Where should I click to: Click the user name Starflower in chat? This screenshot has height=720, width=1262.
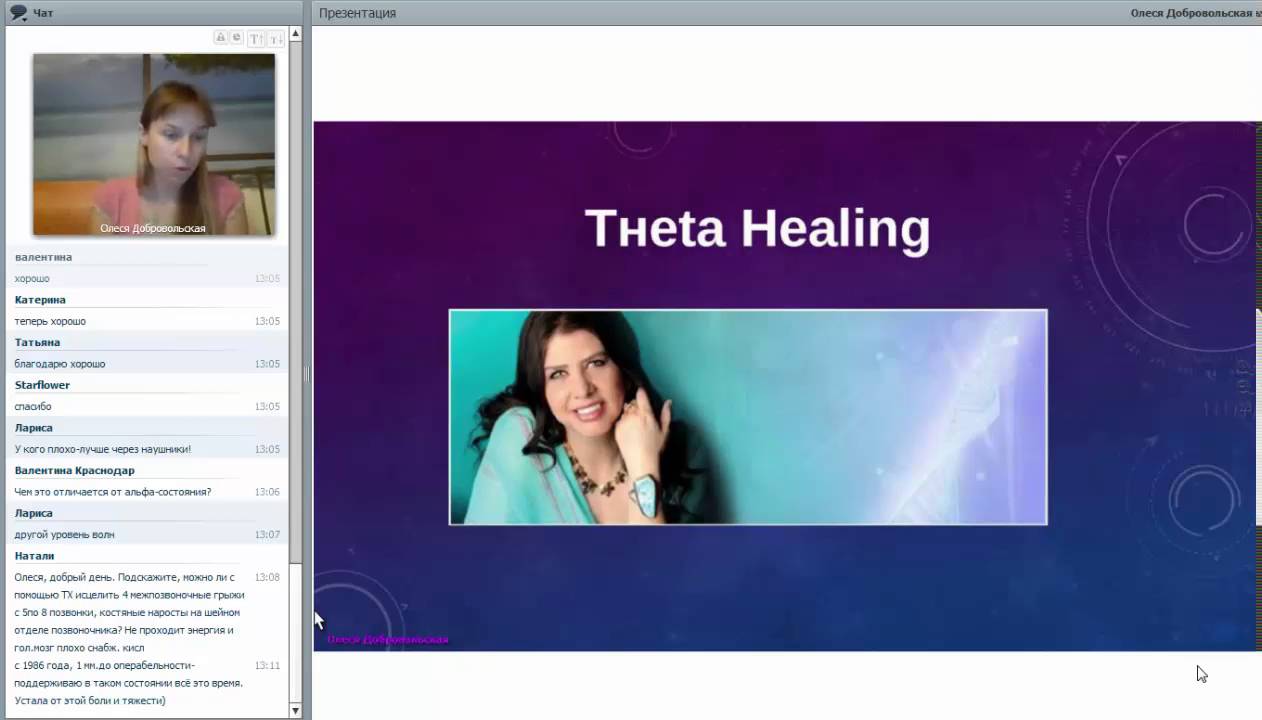[42, 385]
